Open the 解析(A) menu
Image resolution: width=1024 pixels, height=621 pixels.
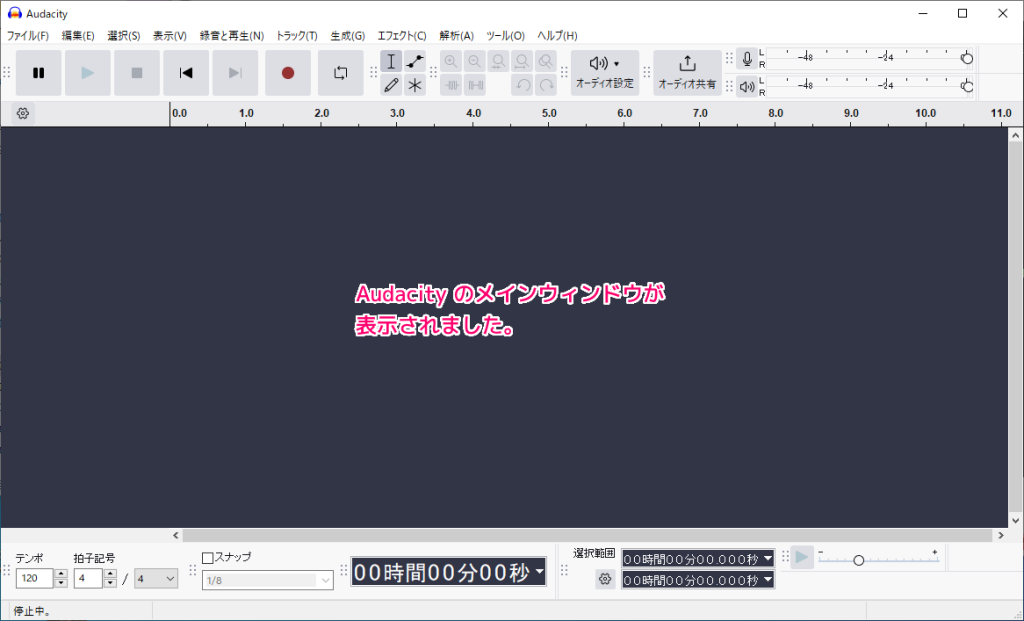456,36
